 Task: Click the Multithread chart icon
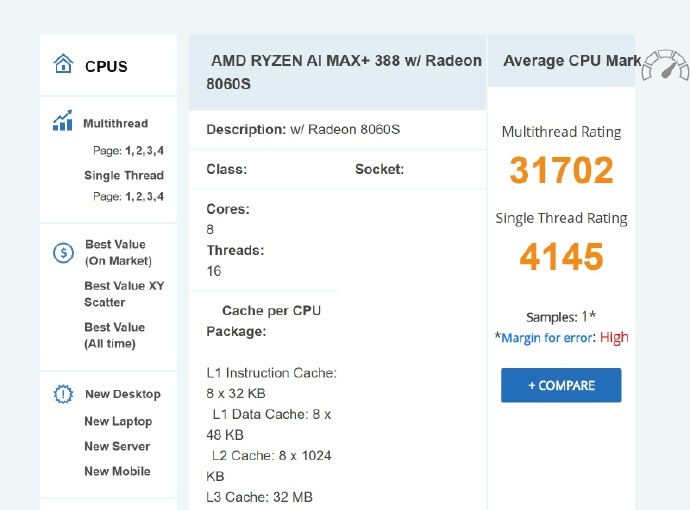(63, 122)
